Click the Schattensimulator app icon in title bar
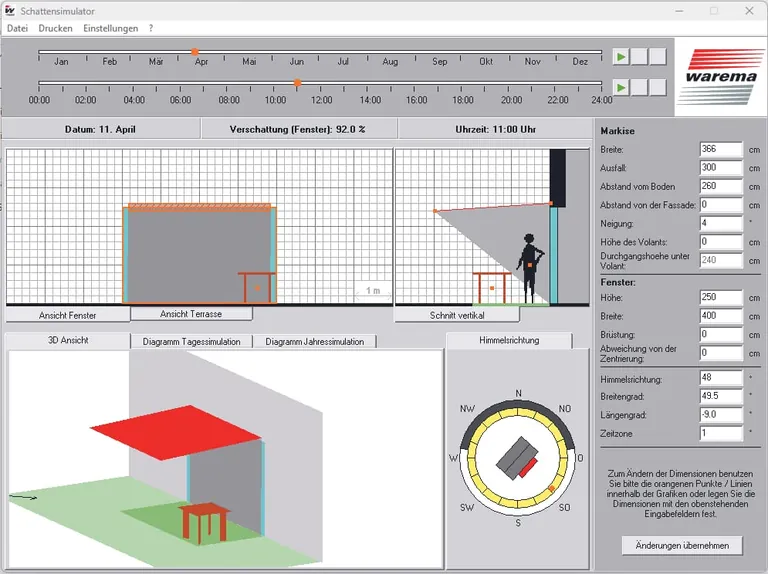The height and width of the screenshot is (574, 768). click(9, 10)
